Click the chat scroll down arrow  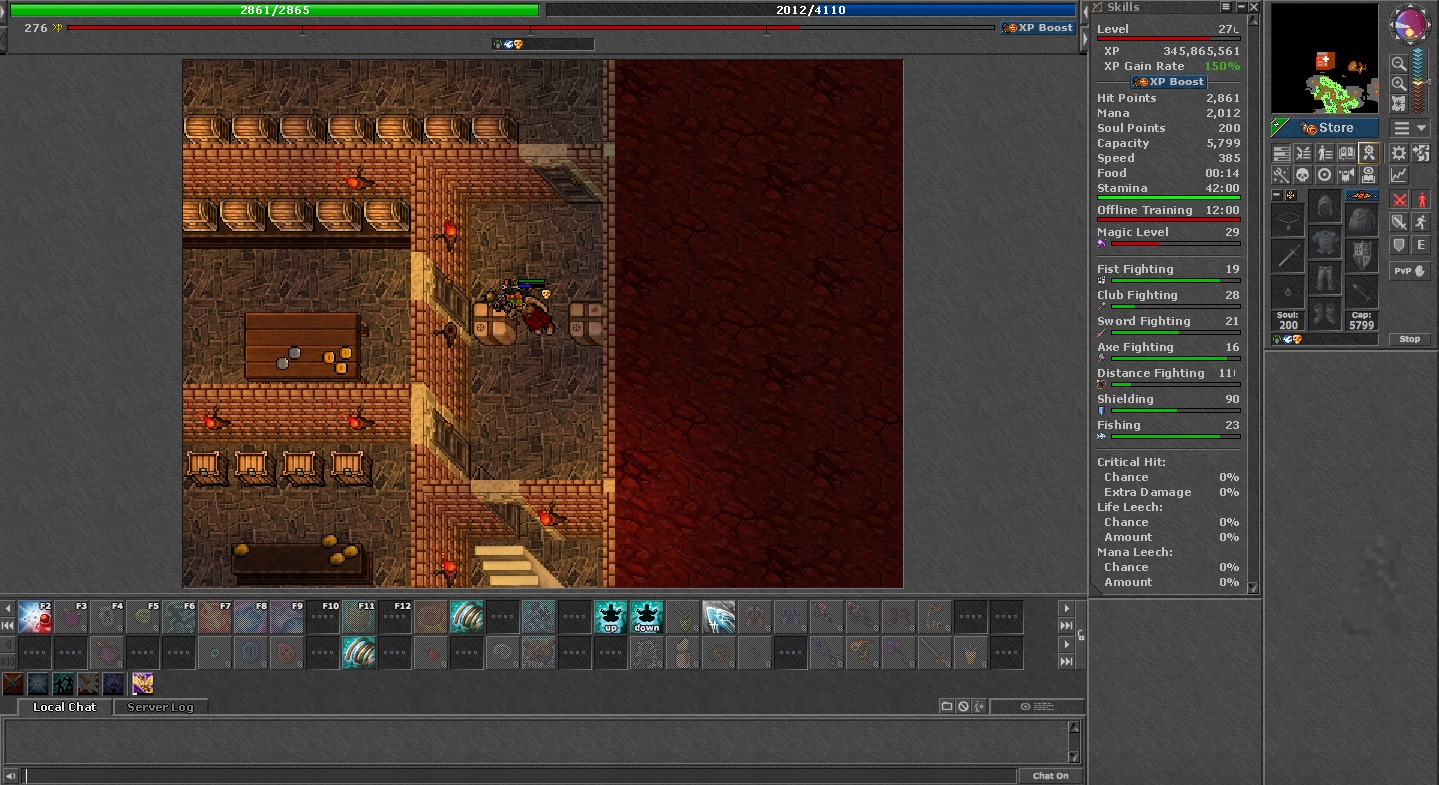(x=1075, y=757)
